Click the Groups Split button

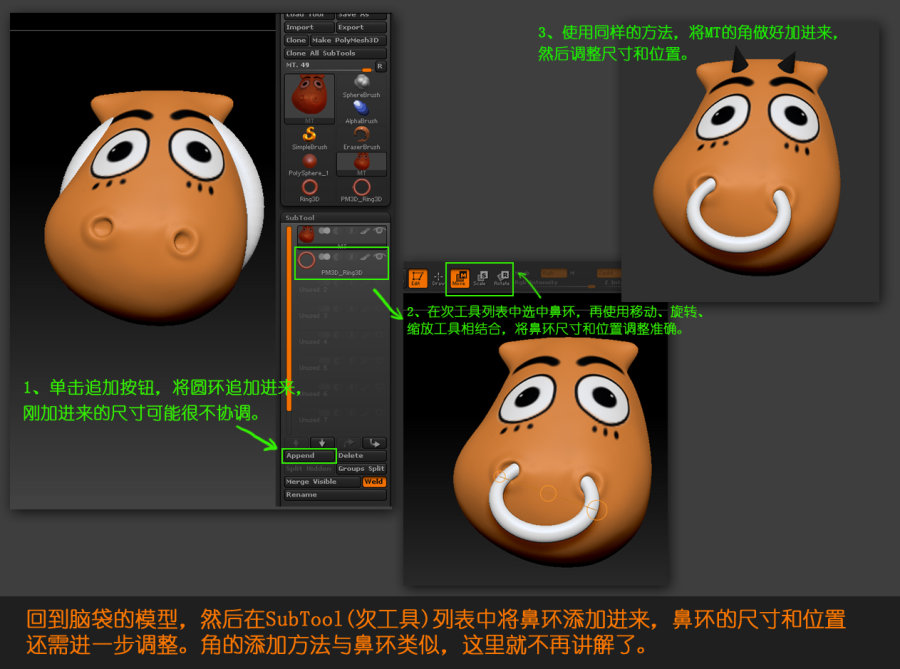(x=361, y=469)
